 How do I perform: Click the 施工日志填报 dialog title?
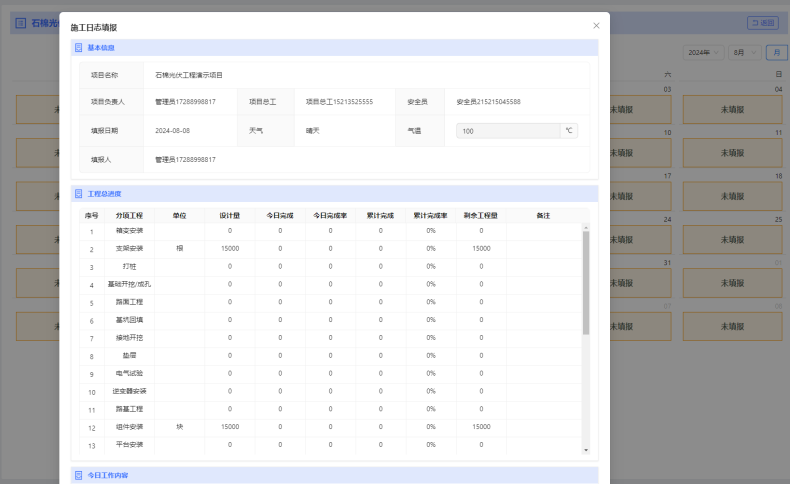(x=94, y=28)
